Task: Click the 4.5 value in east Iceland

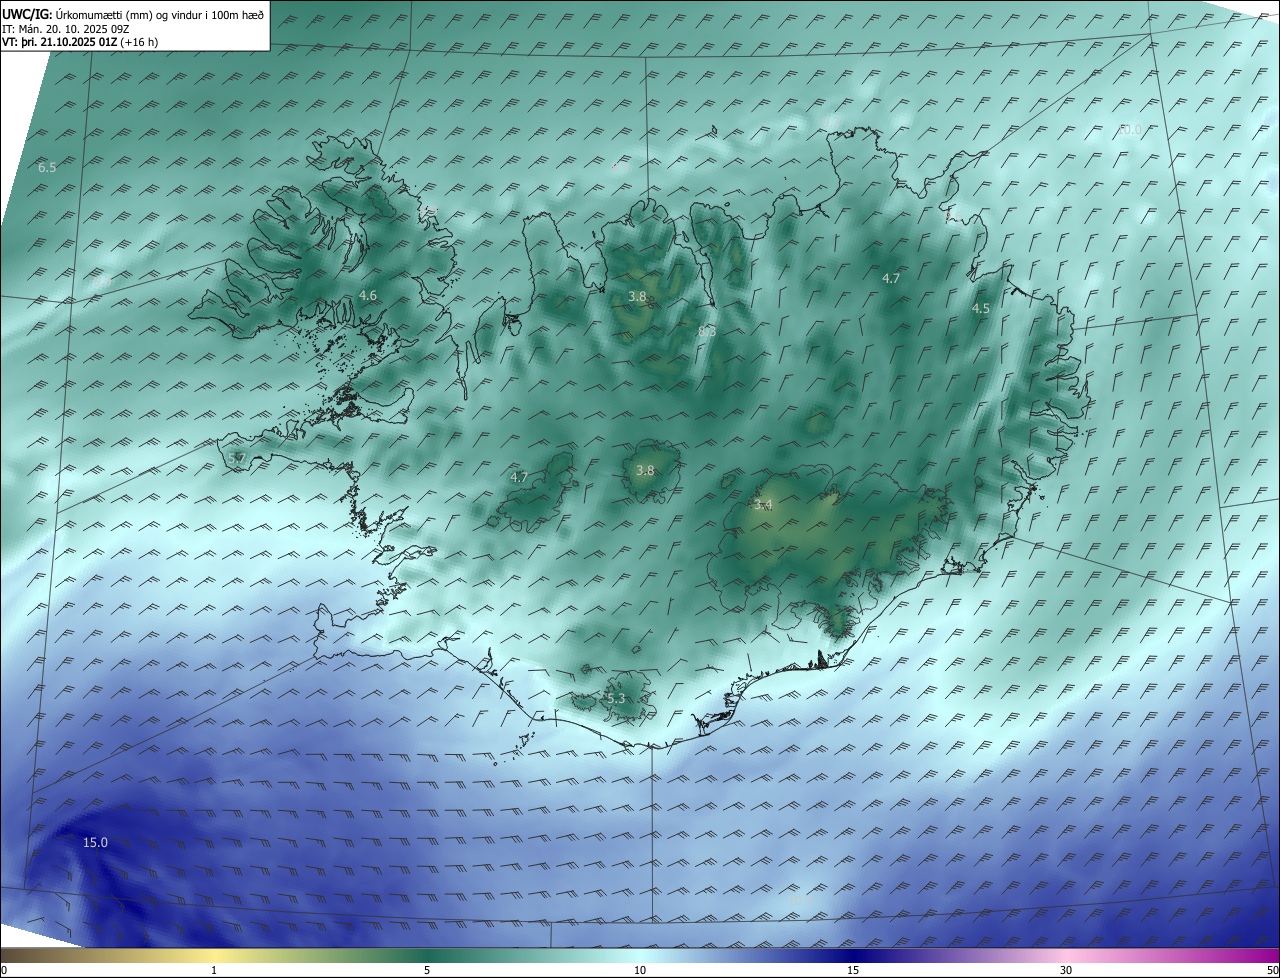Action: [x=981, y=309]
